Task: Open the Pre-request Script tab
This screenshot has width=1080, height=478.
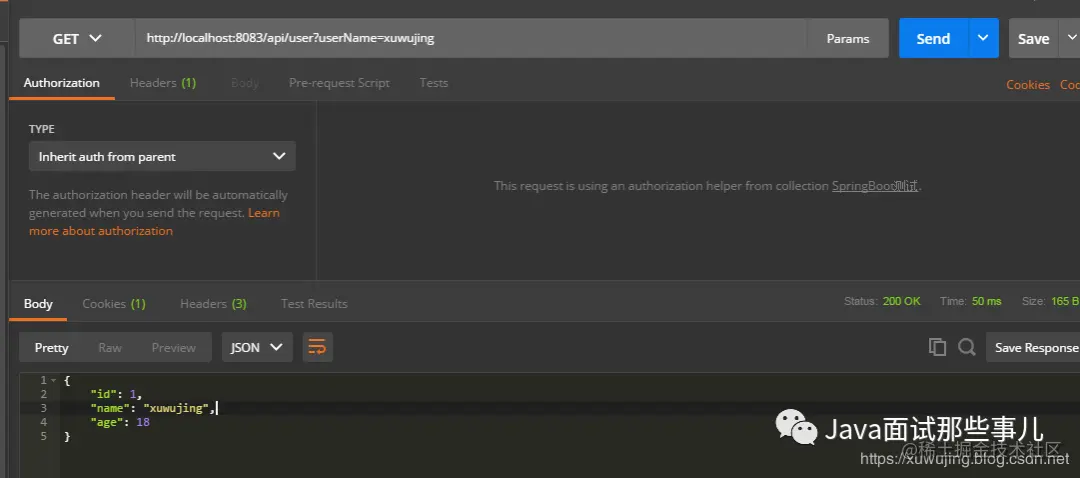Action: click(339, 83)
